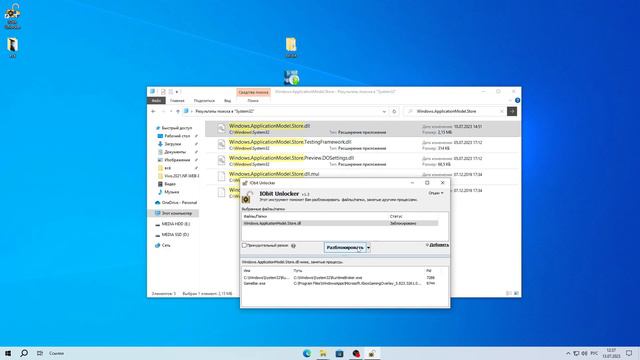Viewport: 640px width, 360px height.
Task: Open the volume control in tray
Action: pos(584,353)
